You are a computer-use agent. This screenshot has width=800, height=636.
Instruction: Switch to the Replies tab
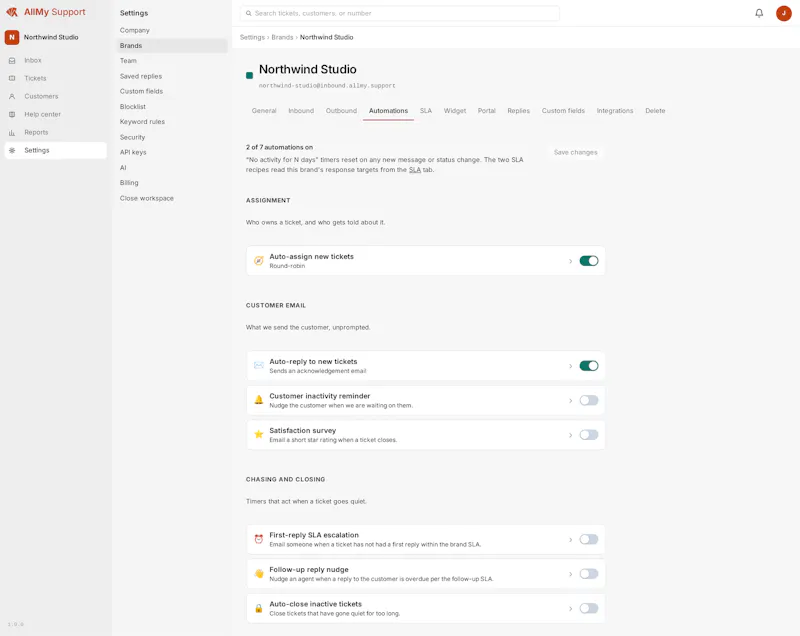point(518,111)
